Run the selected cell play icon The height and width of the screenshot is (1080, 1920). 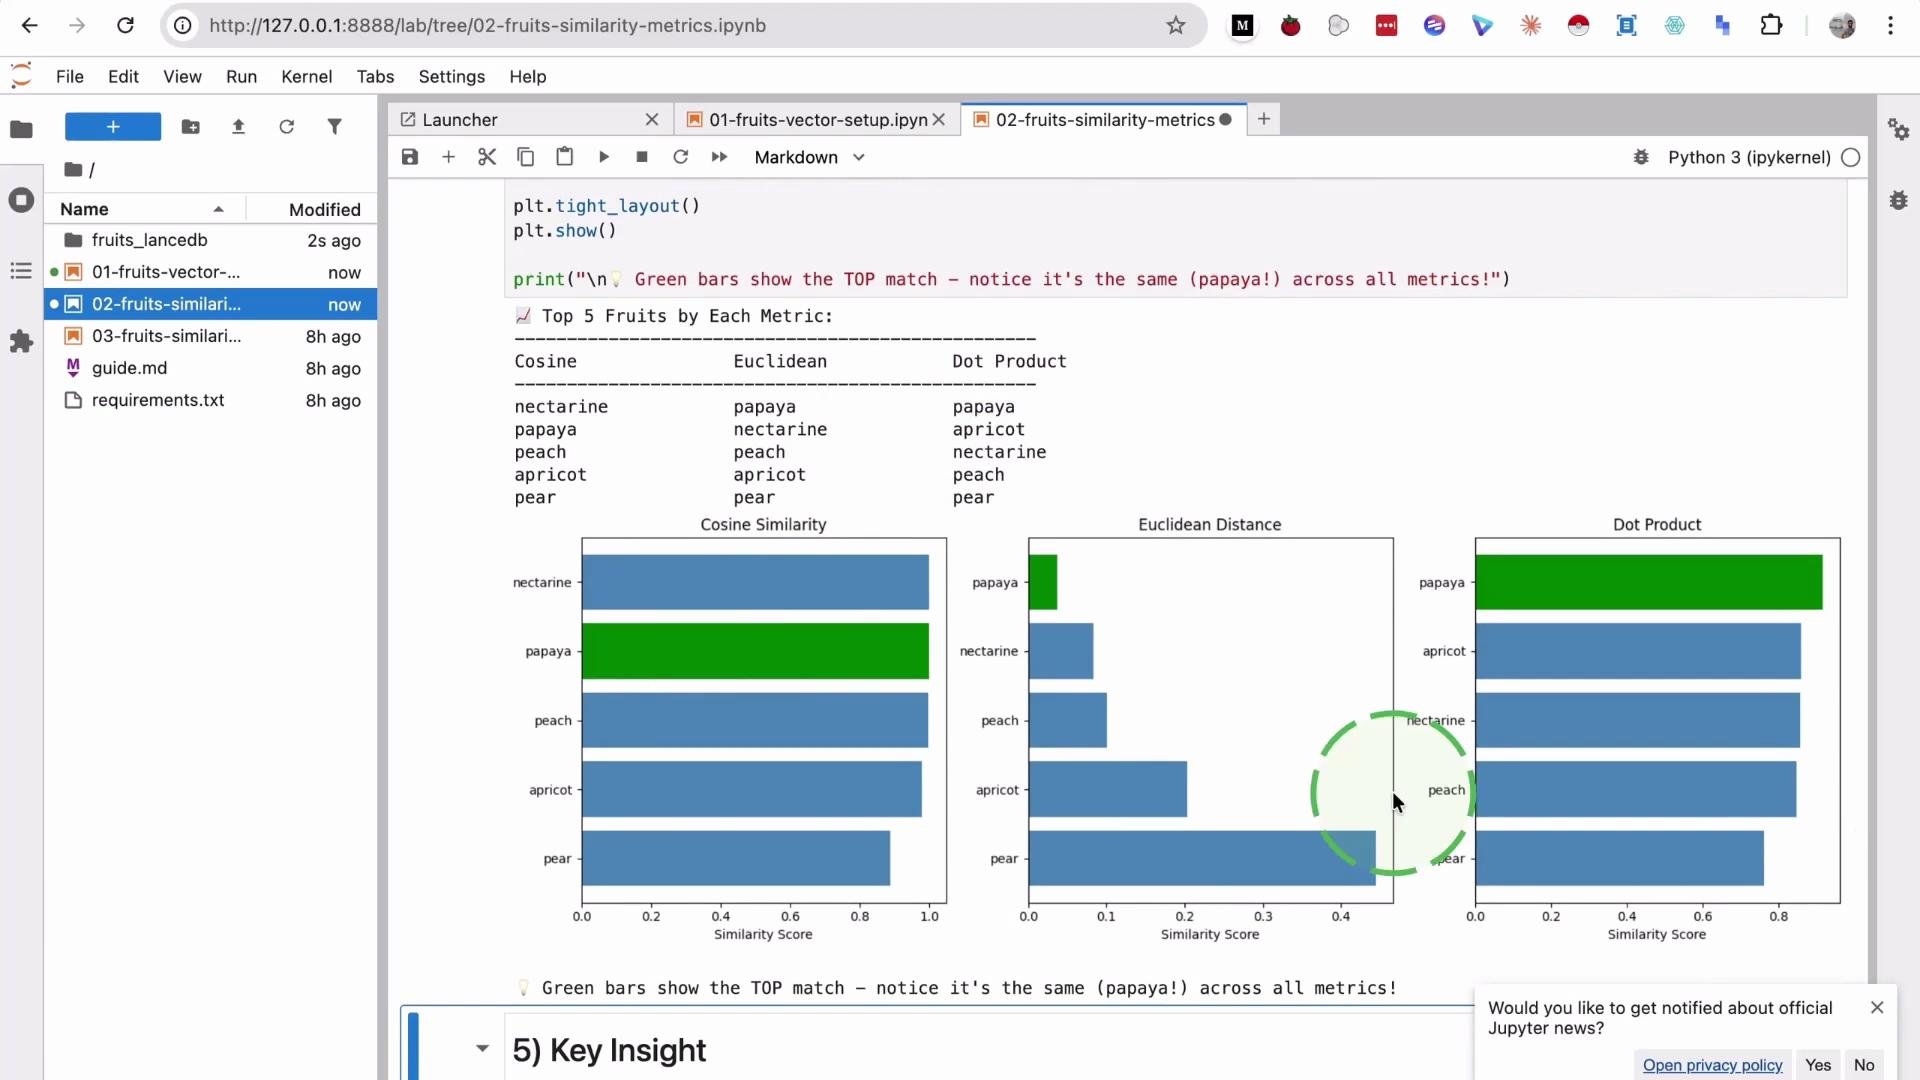pos(603,157)
